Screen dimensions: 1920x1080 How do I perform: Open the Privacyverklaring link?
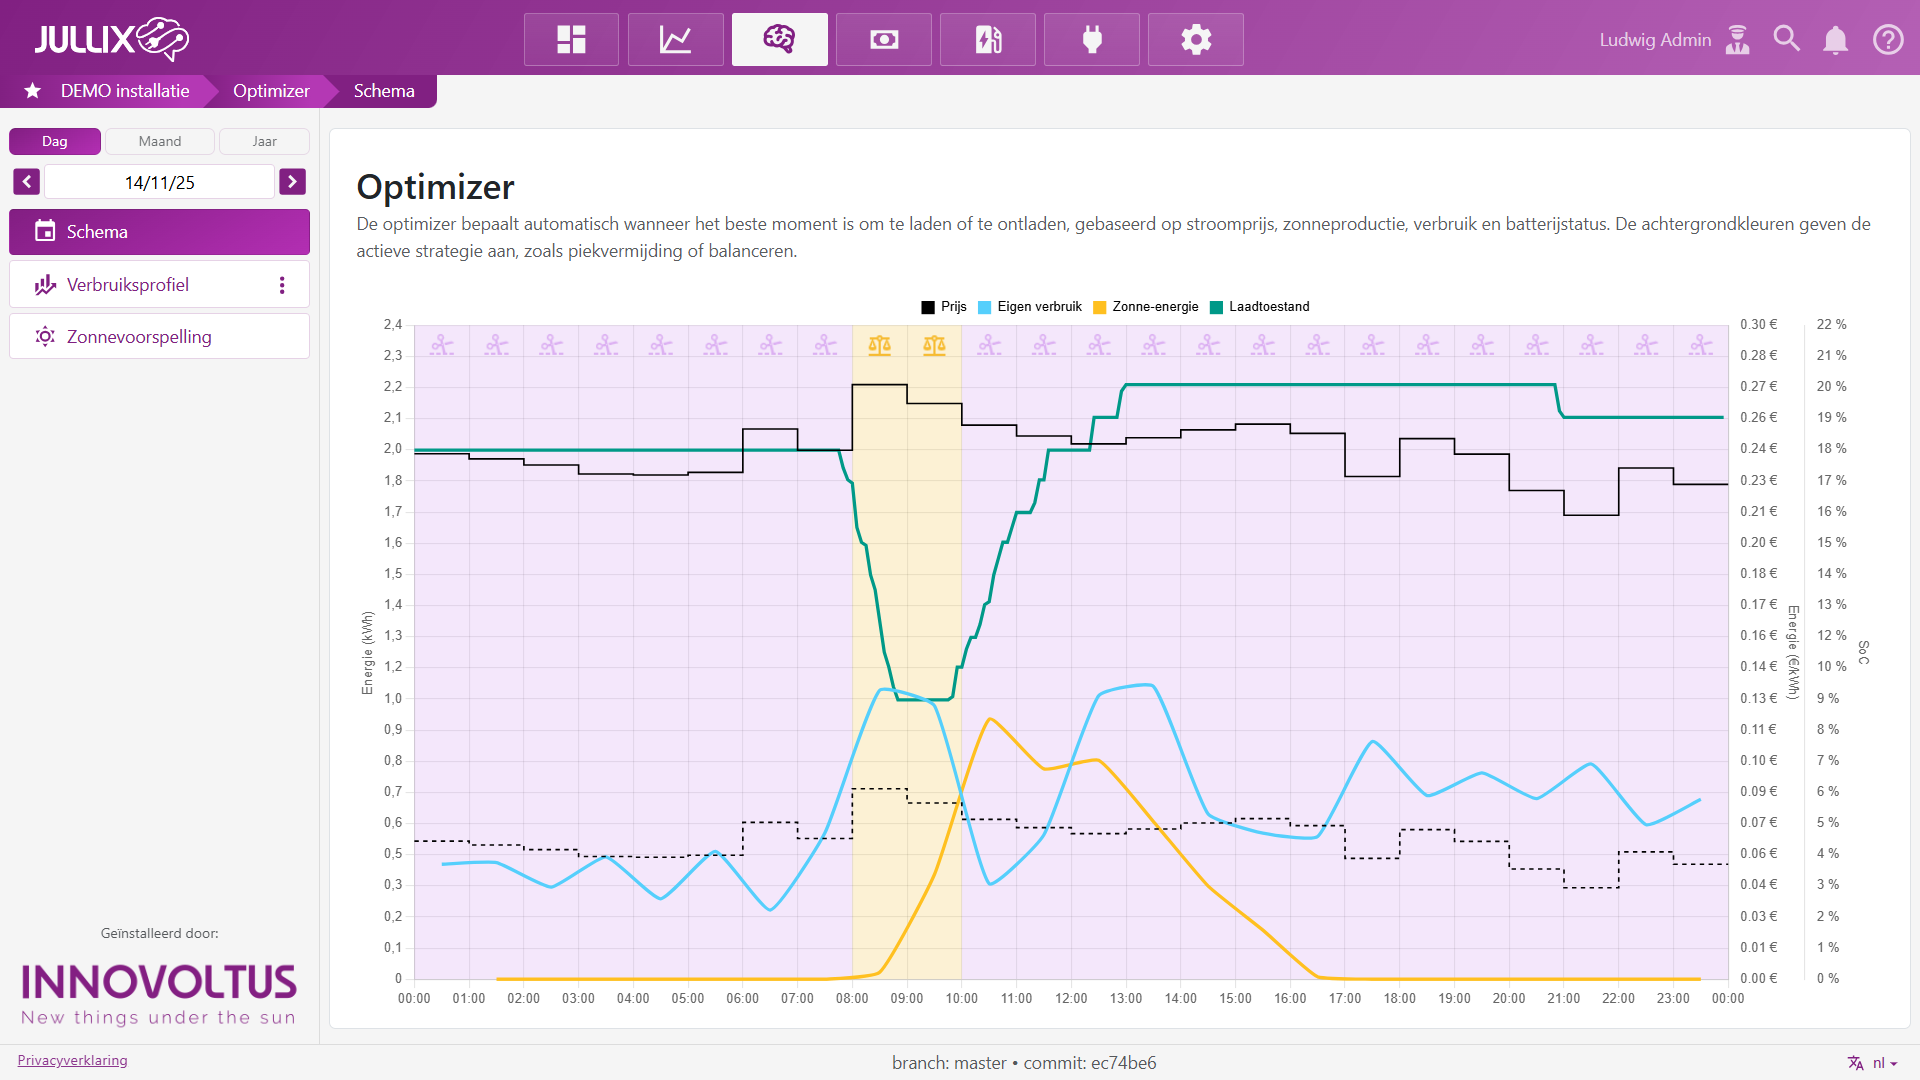click(72, 1061)
